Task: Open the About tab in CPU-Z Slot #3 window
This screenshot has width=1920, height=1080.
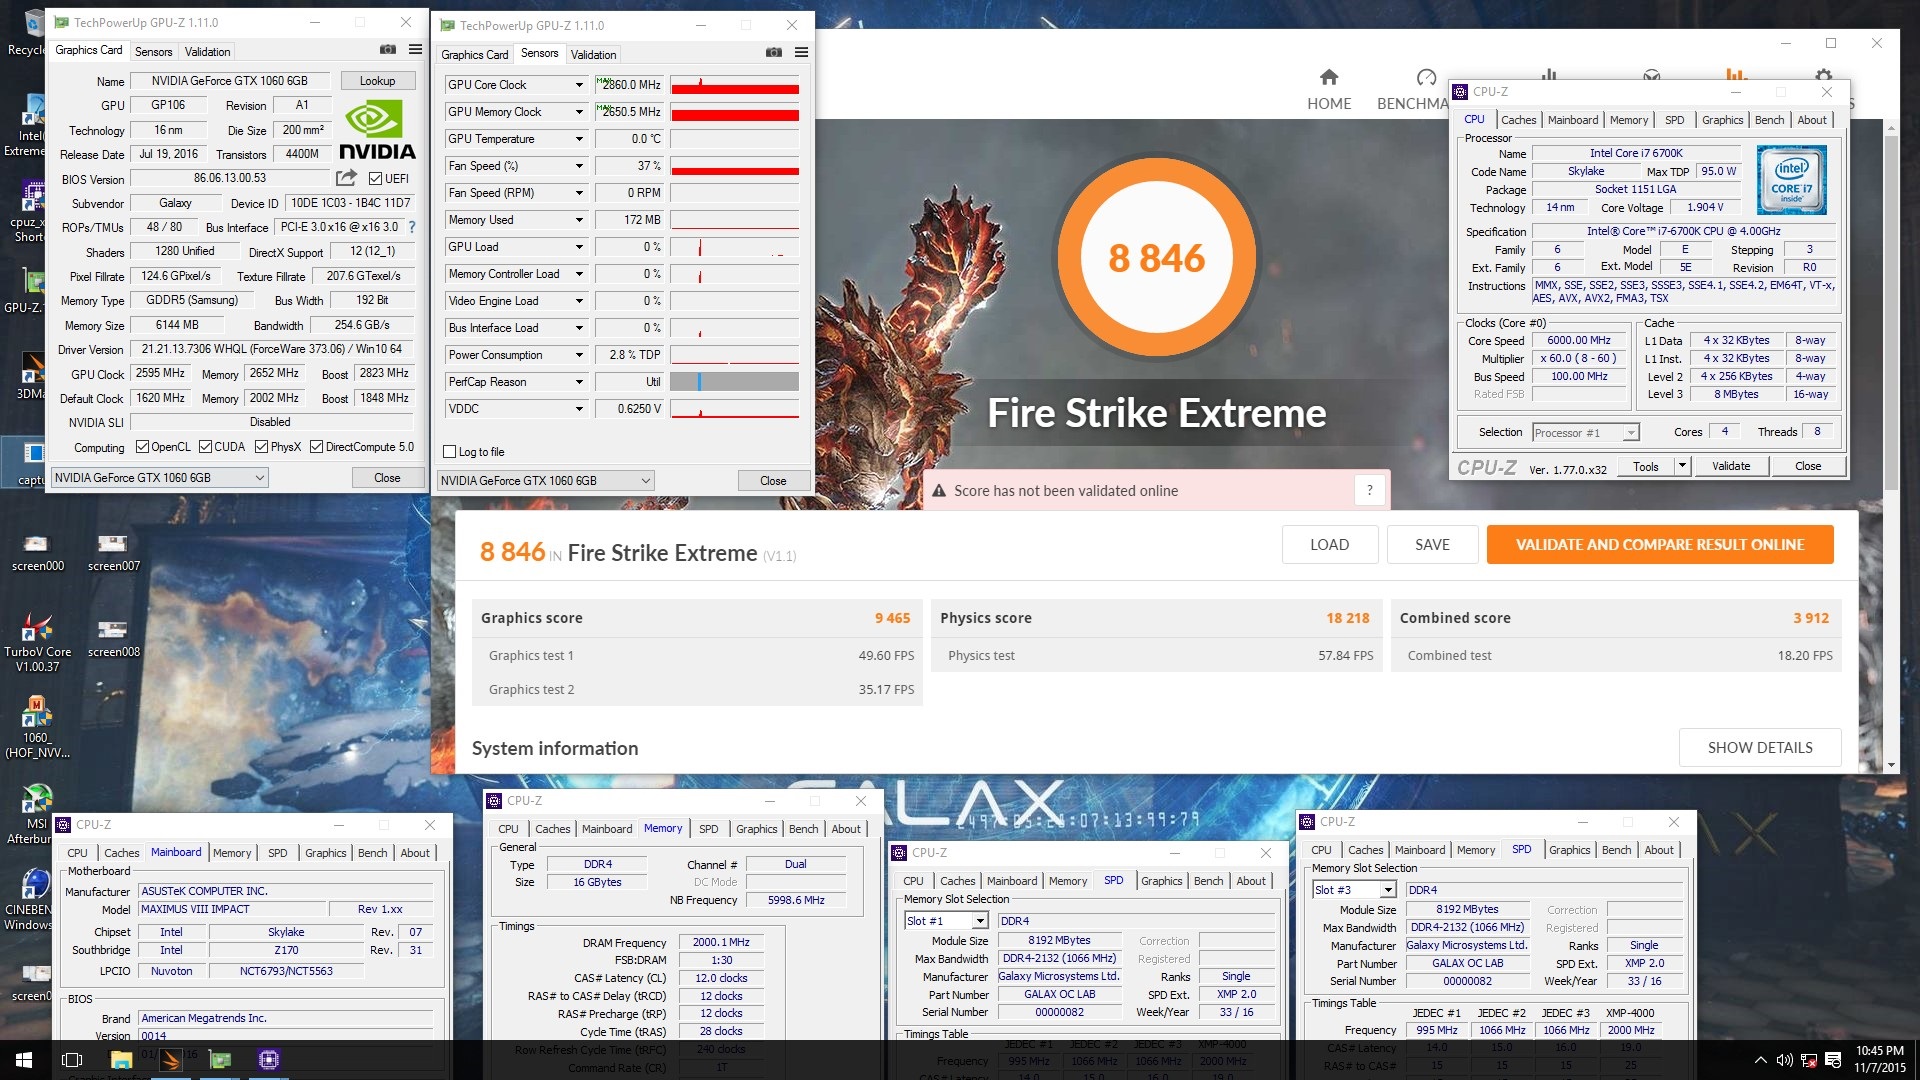Action: (x=1659, y=850)
